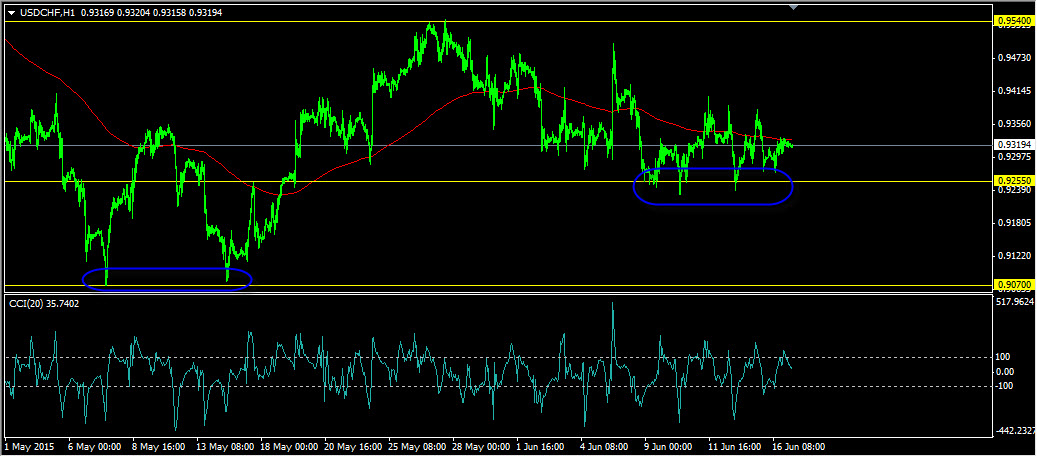
Task: Click the 0.94145 price axis value
Action: click(1015, 91)
